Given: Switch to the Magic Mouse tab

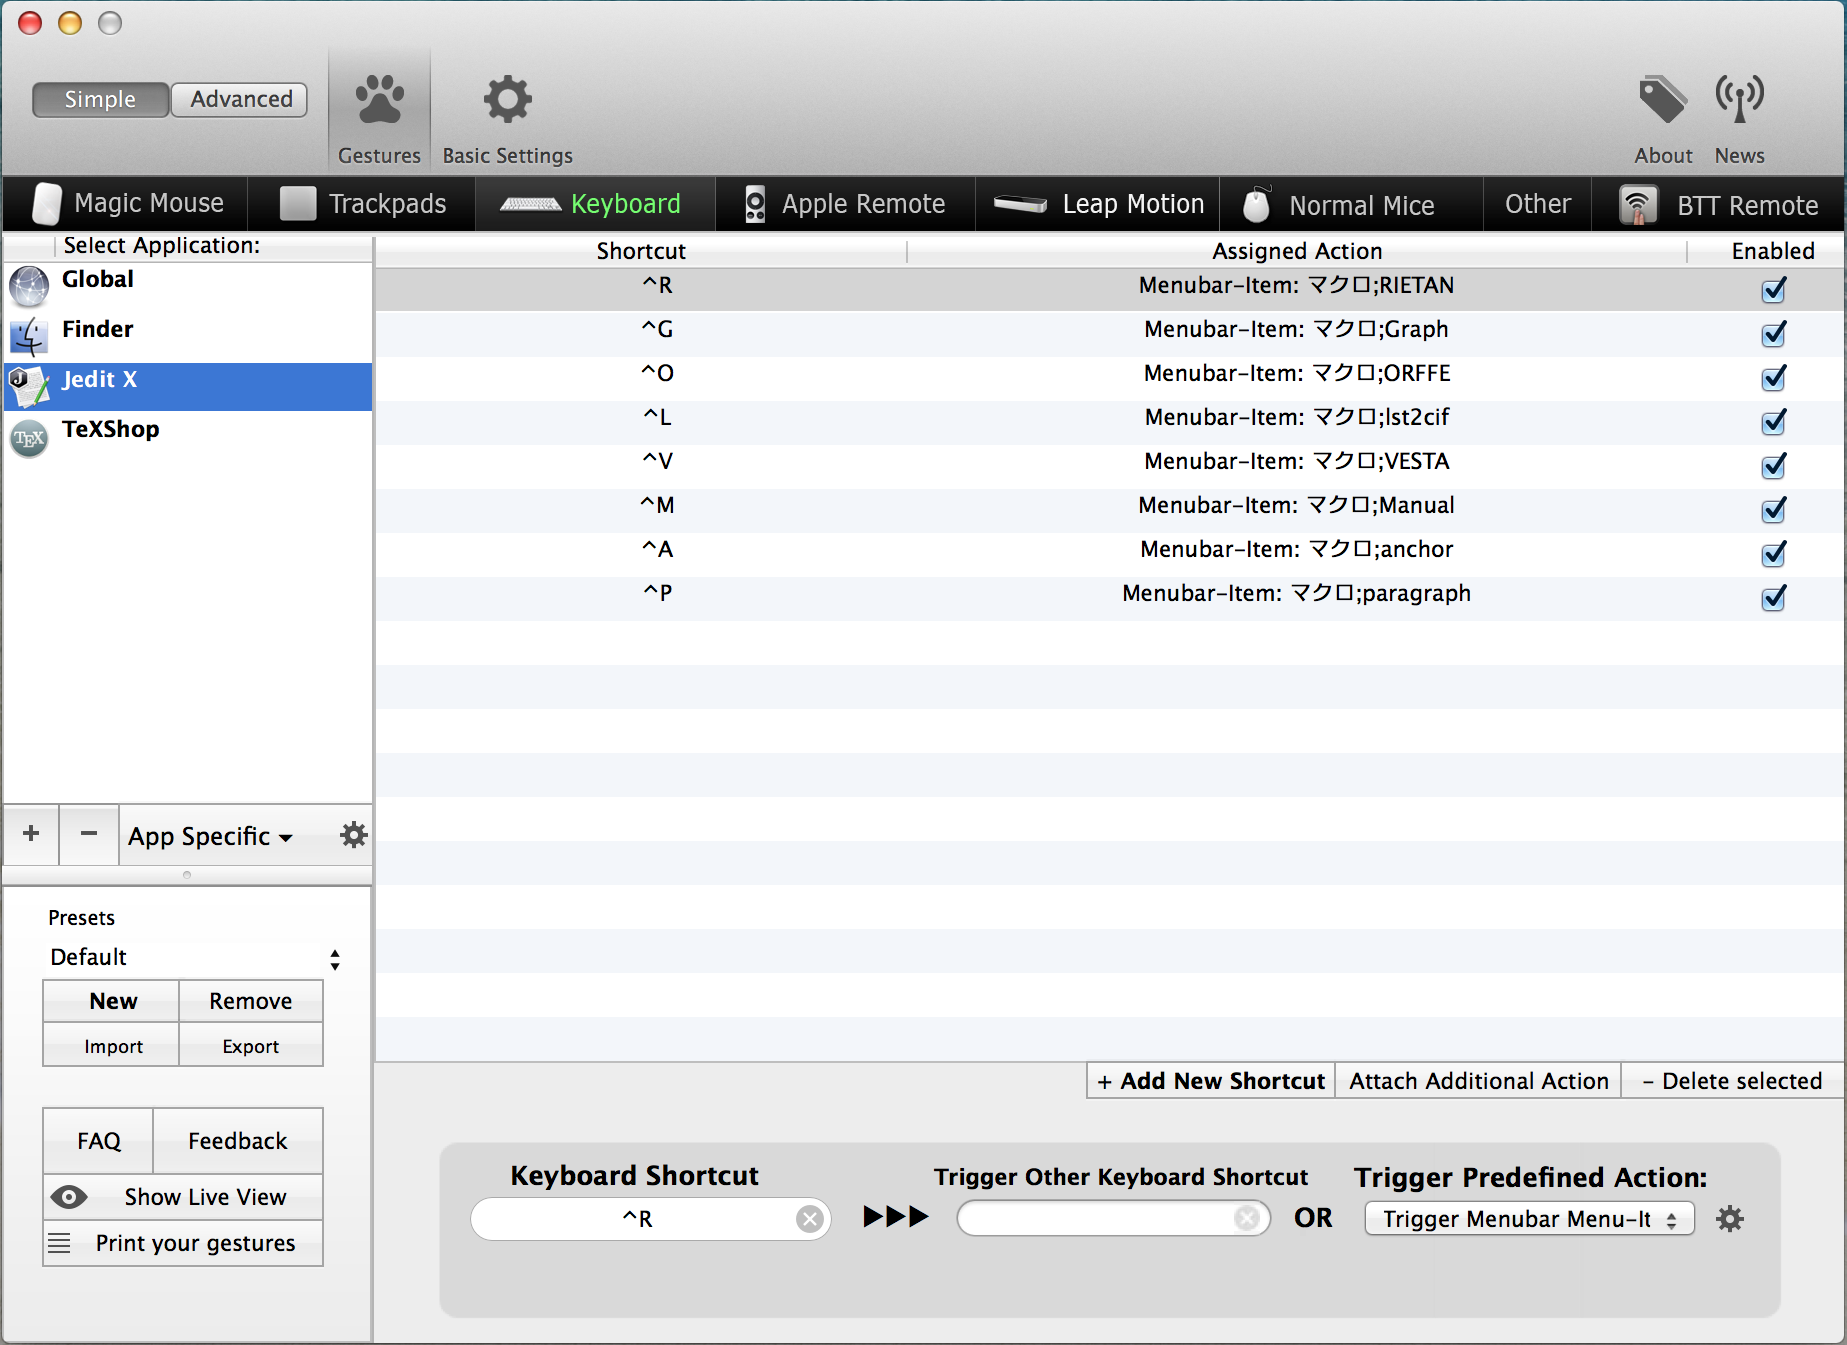Looking at the screenshot, I should click(127, 204).
